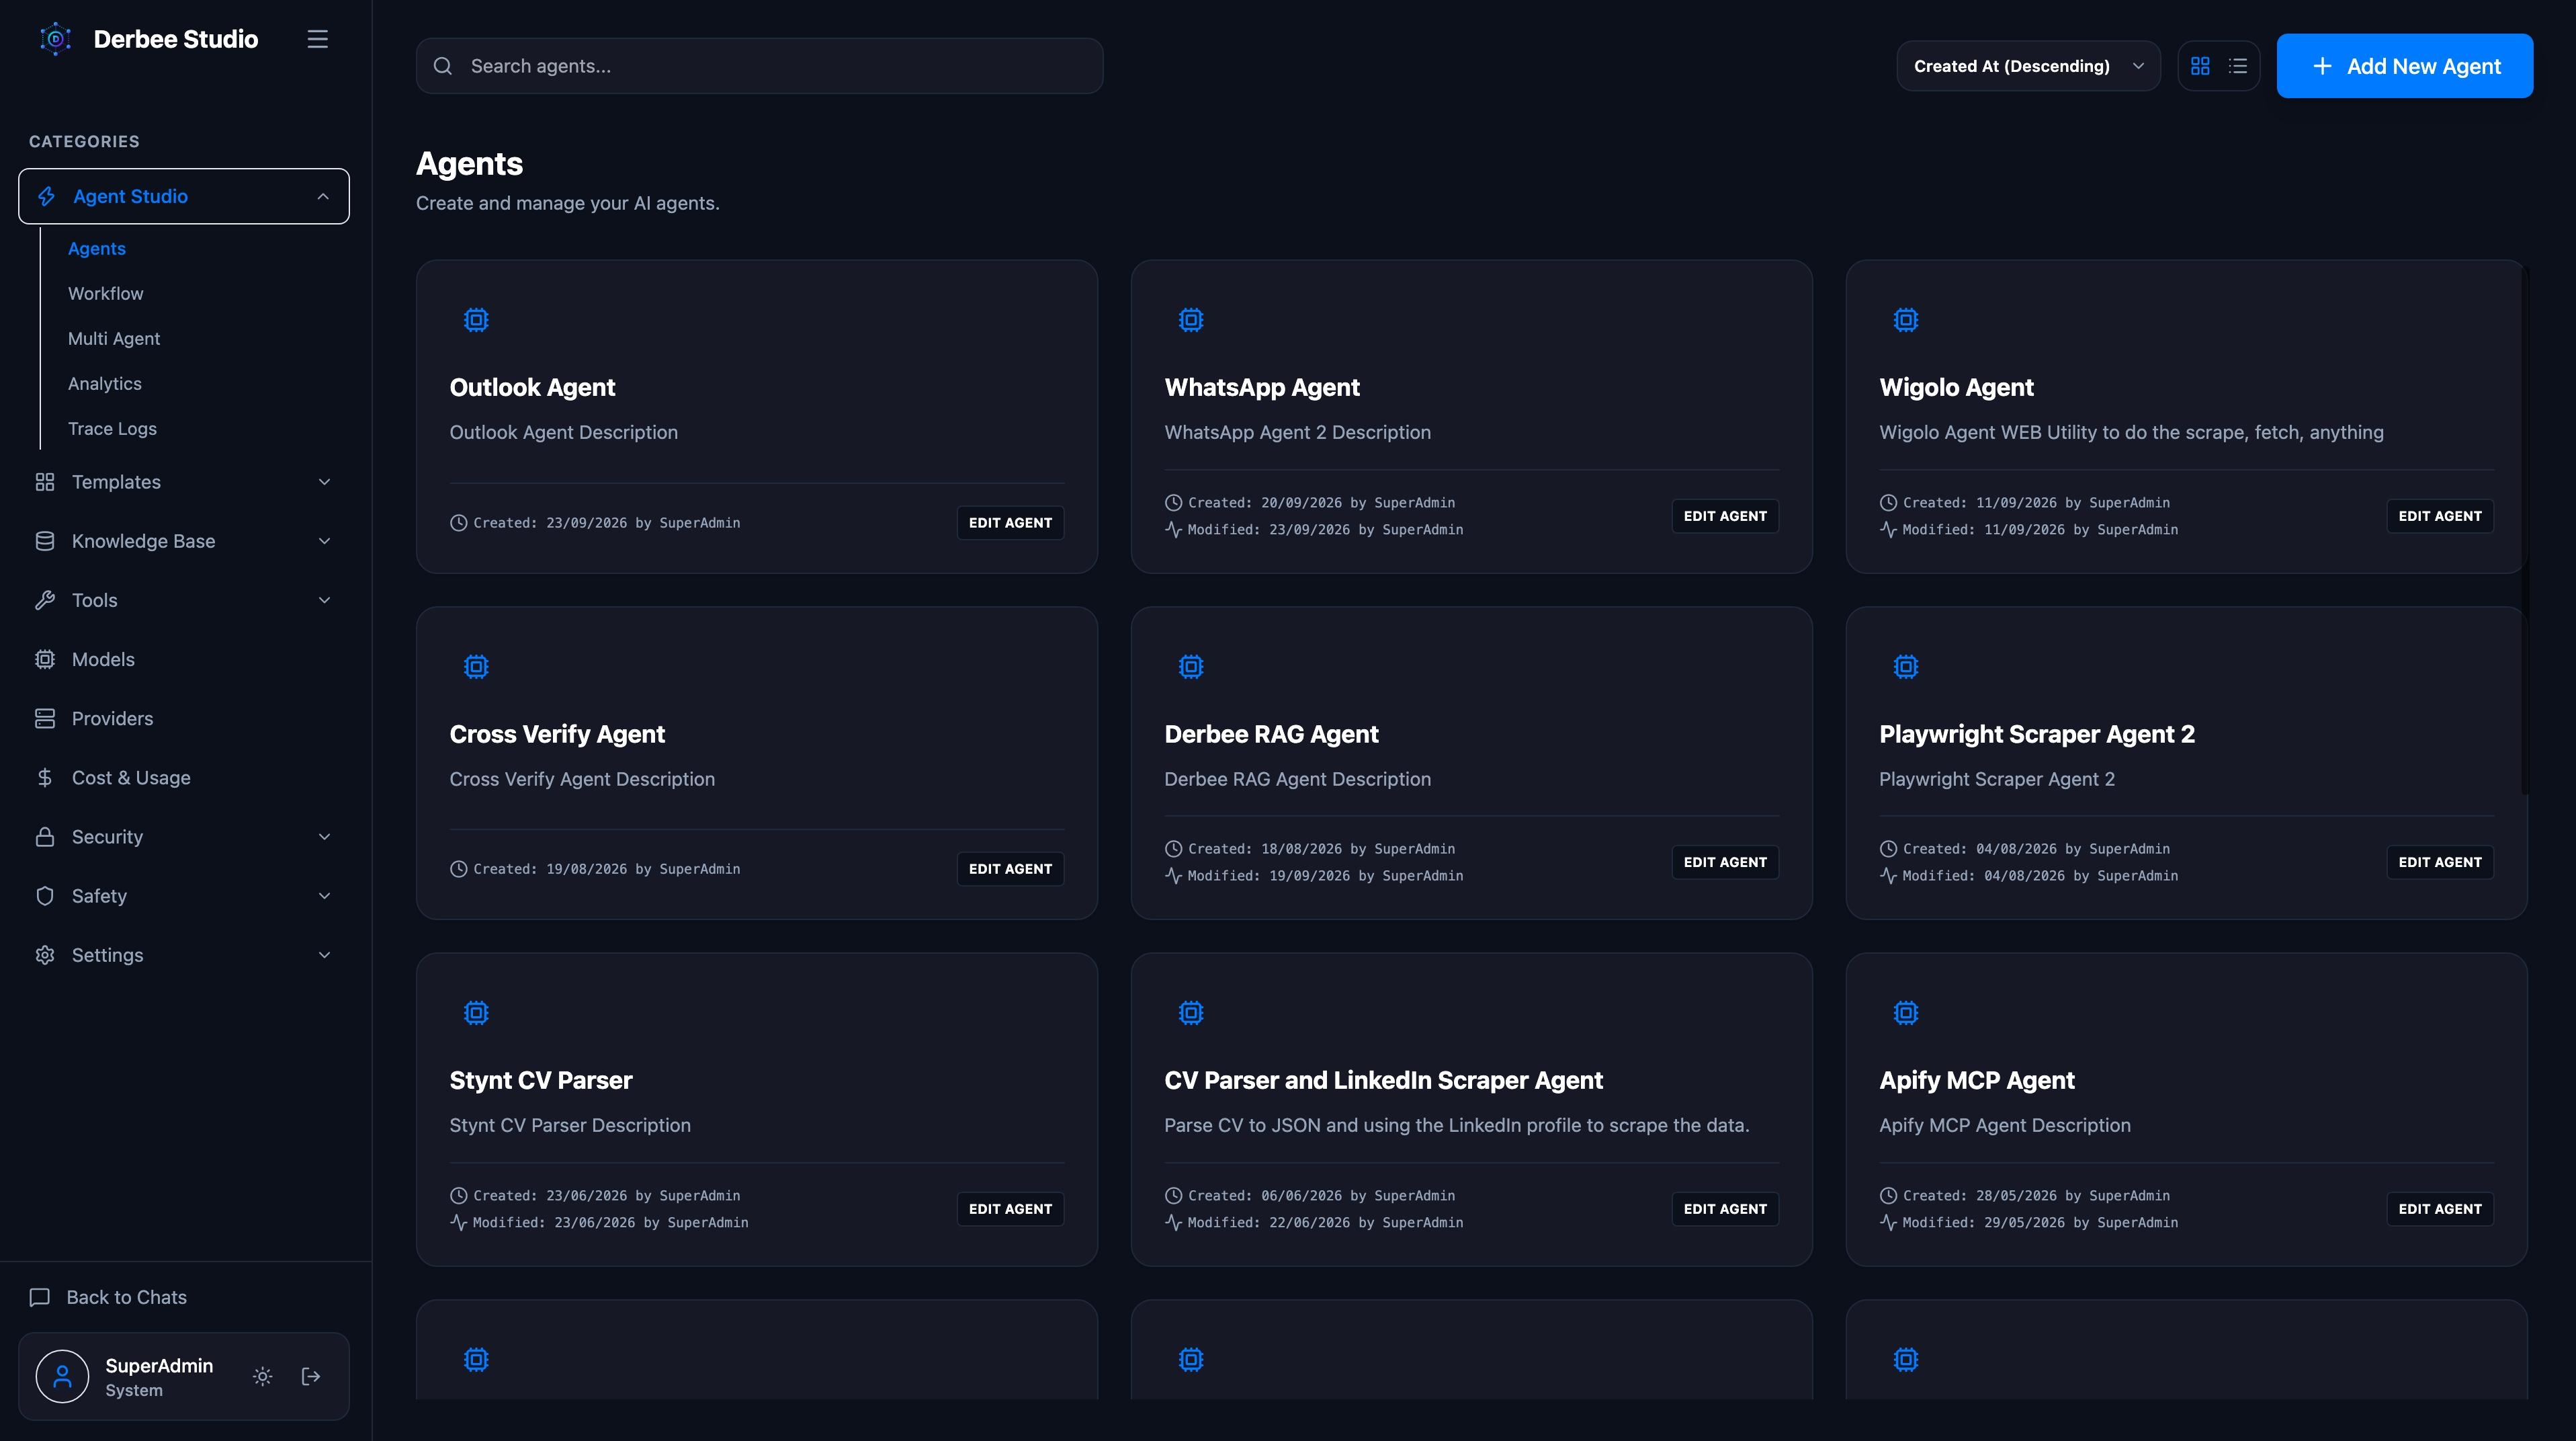Viewport: 2576px width, 1441px height.
Task: Open the Created At sort dropdown
Action: point(2028,66)
